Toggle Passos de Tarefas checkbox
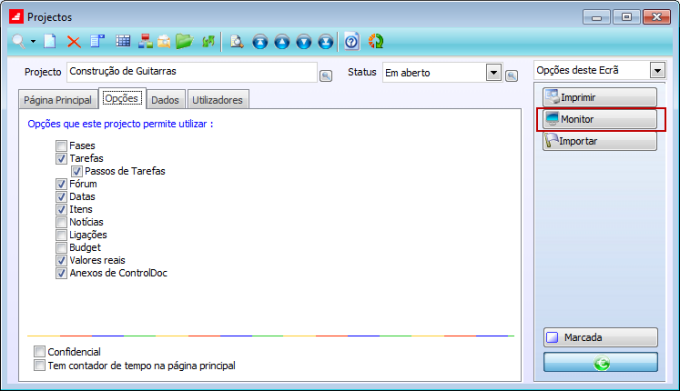Screen dimensions: 680x391 point(77,171)
